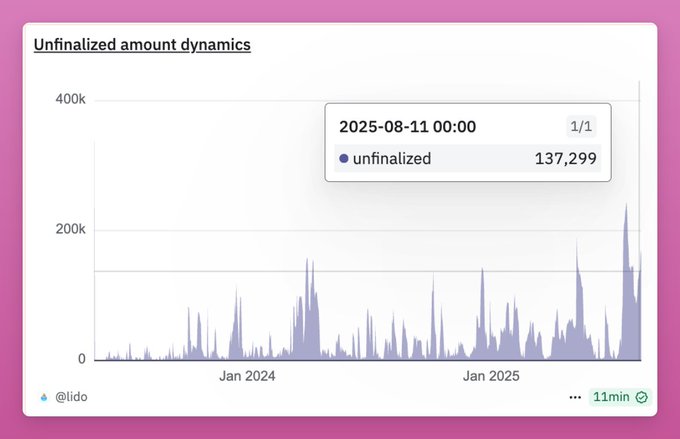Click the twin-peak spike in early 2024 data
The width and height of the screenshot is (680, 439).
tap(310, 260)
